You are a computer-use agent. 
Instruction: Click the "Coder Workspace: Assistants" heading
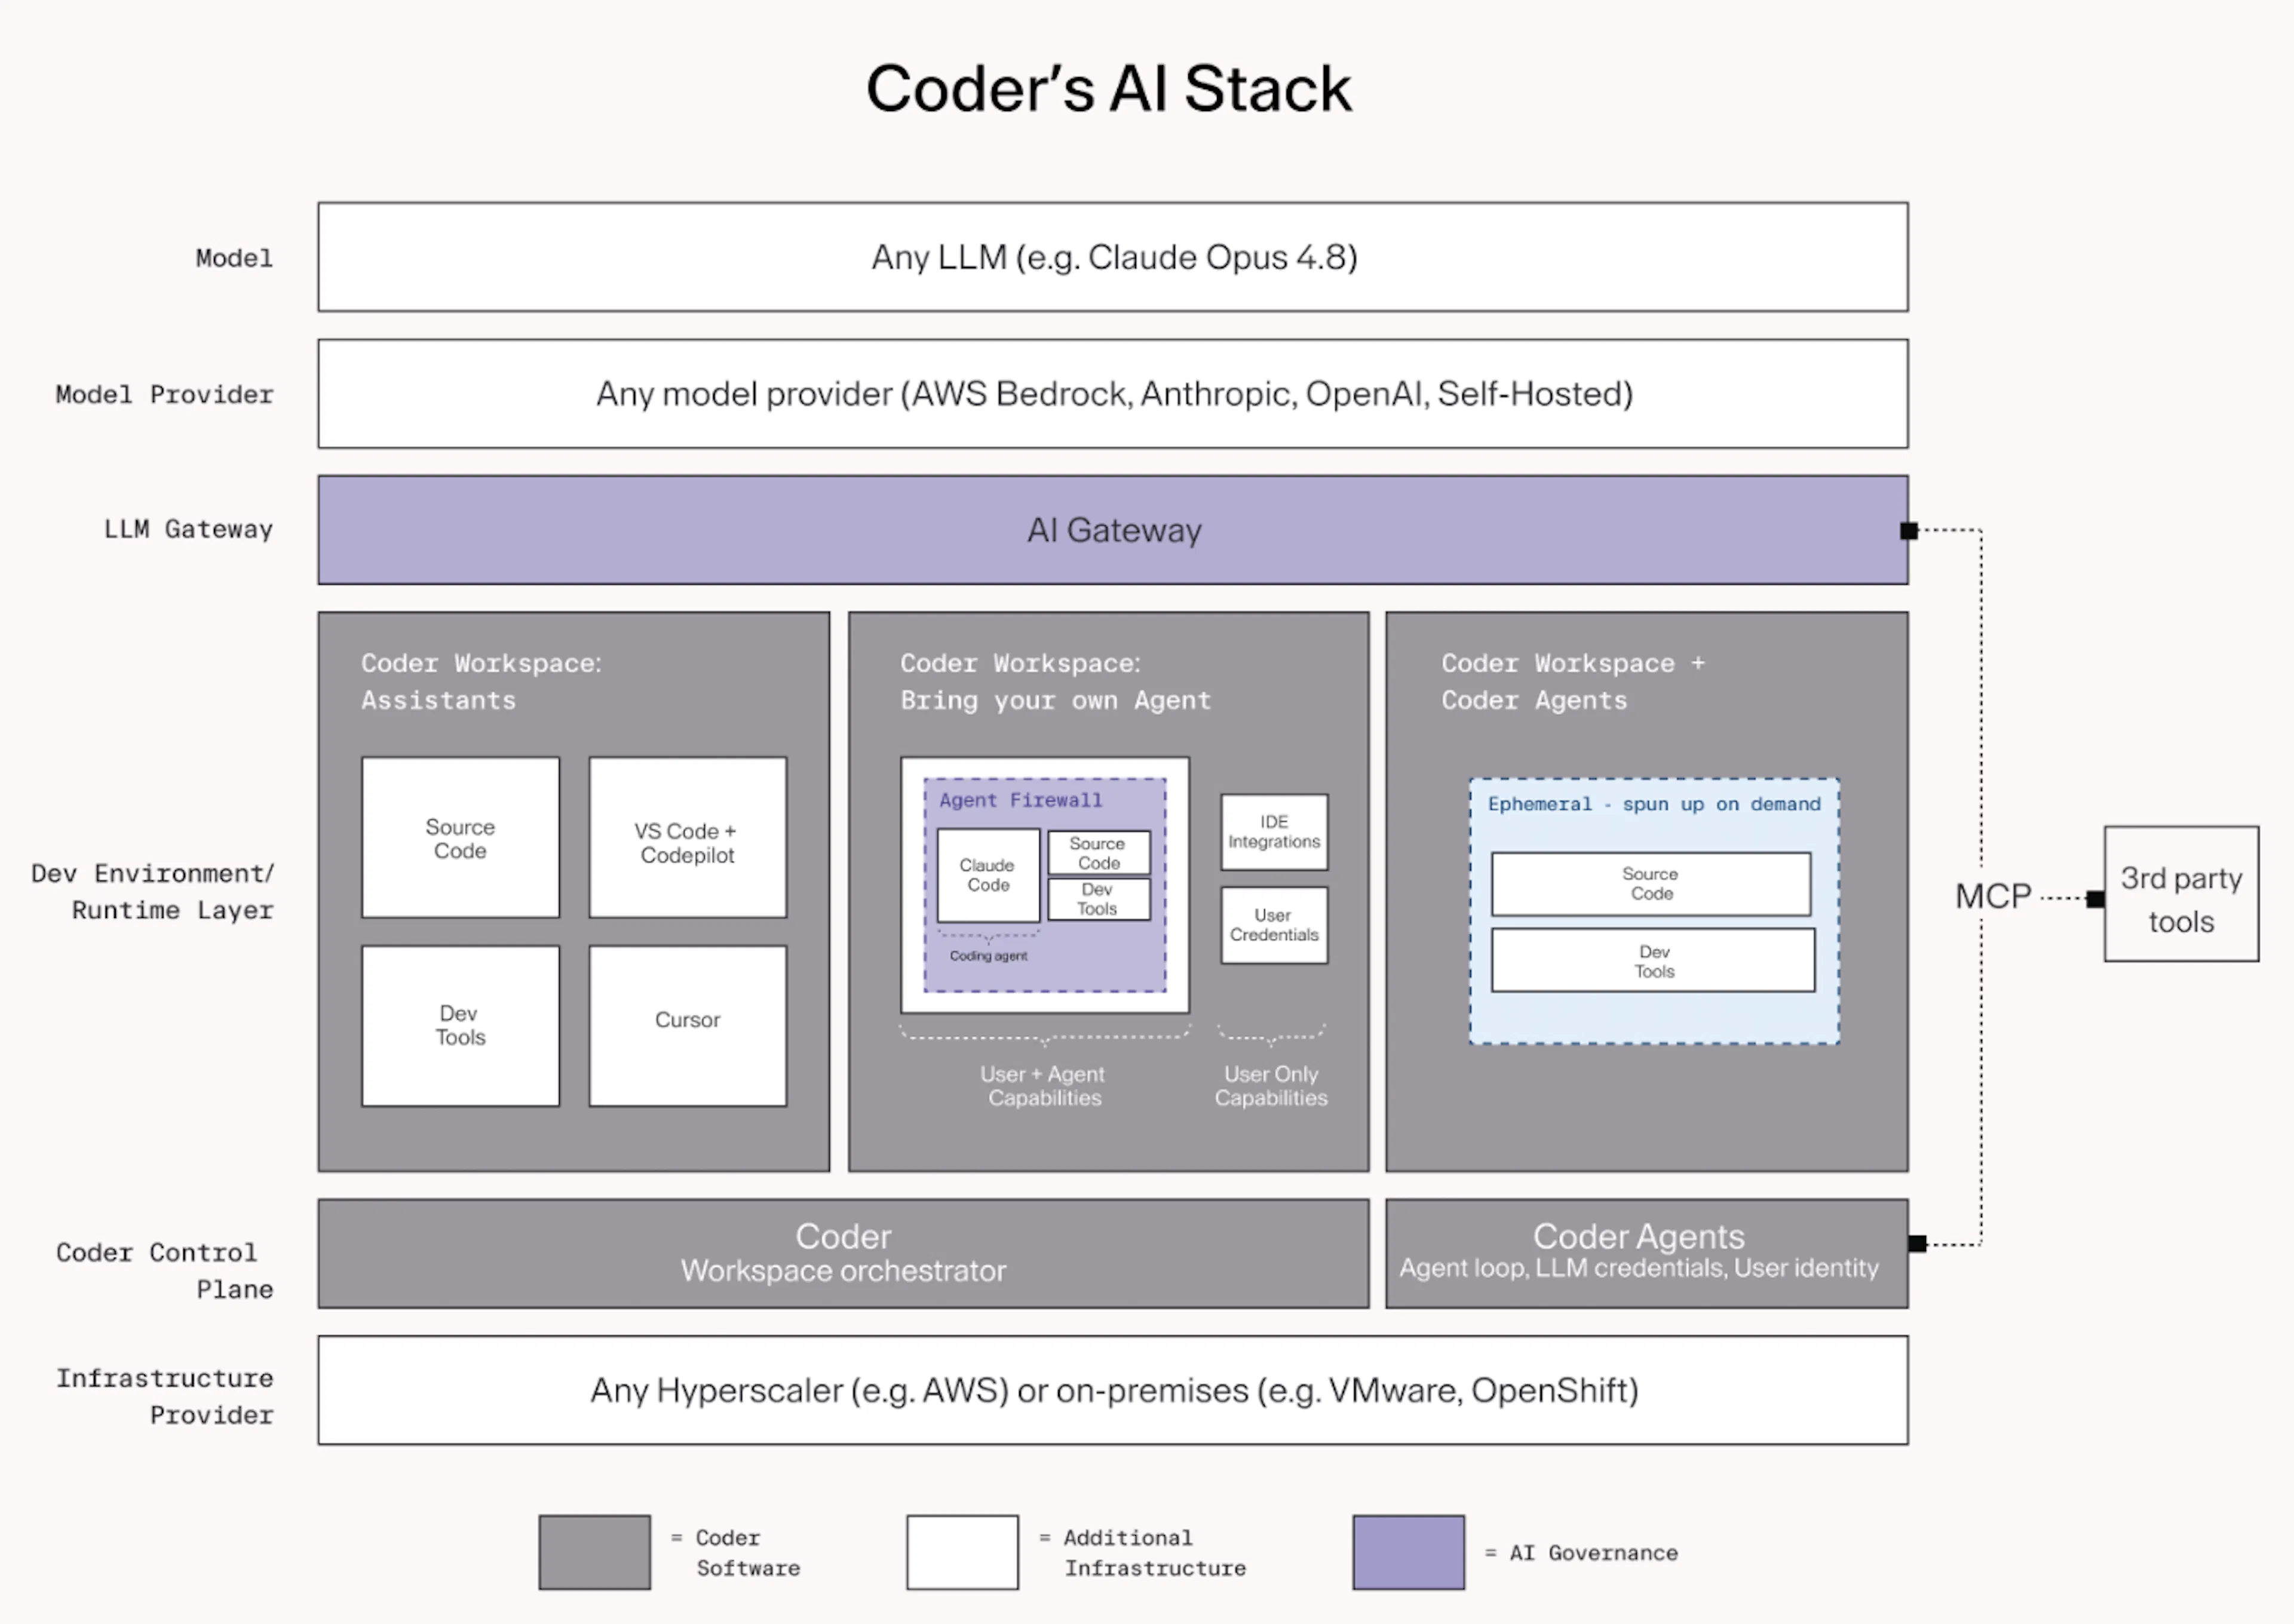coord(481,682)
